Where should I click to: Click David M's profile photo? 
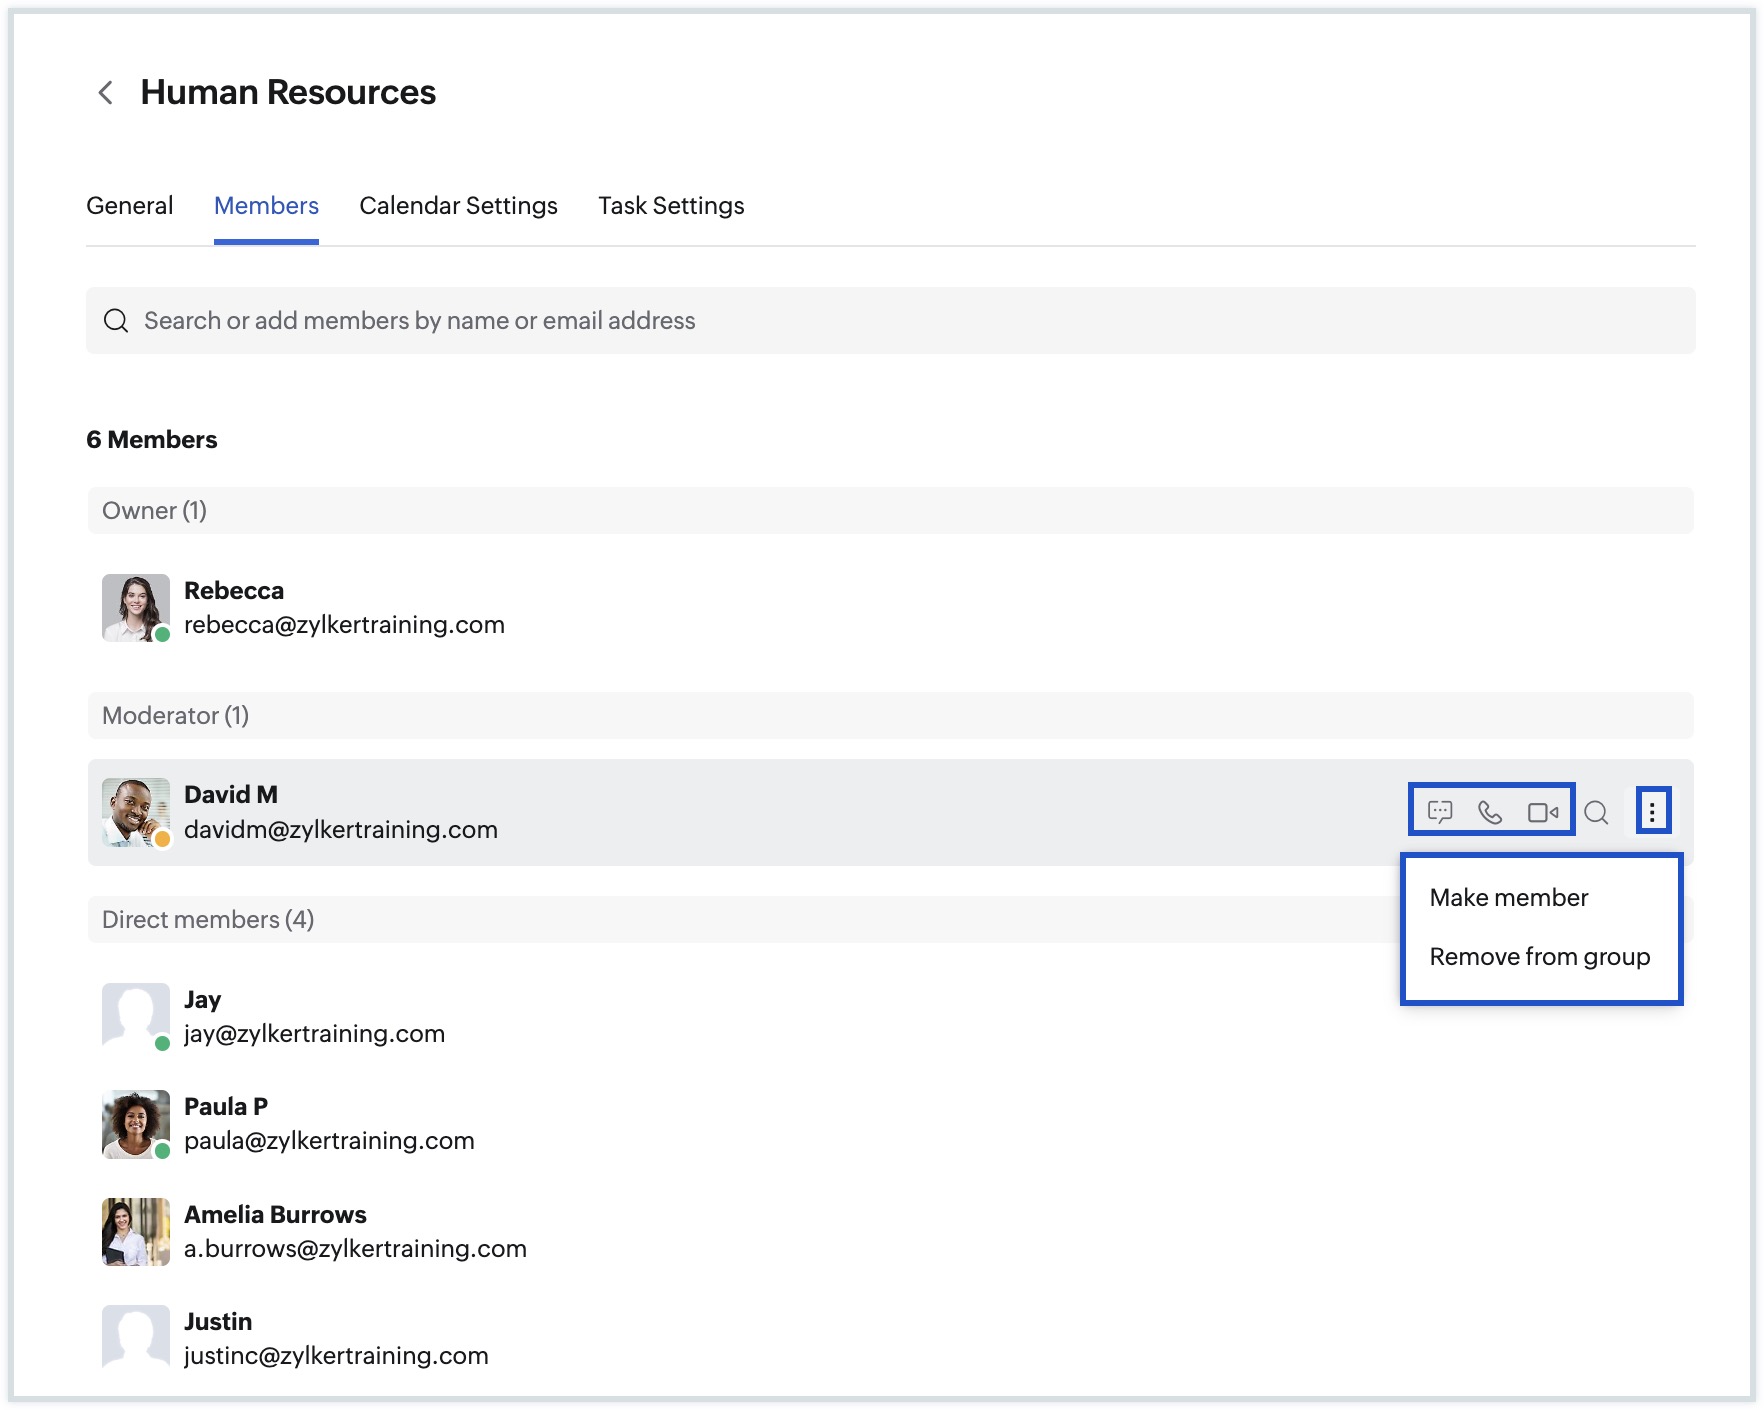[x=135, y=812]
